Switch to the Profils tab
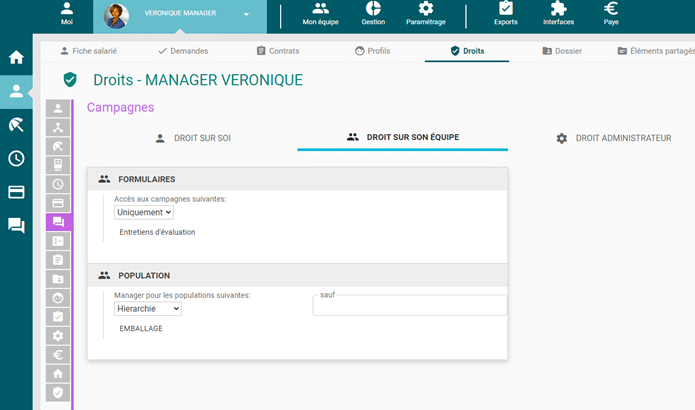Viewport: 695px width, 410px height. pos(372,51)
